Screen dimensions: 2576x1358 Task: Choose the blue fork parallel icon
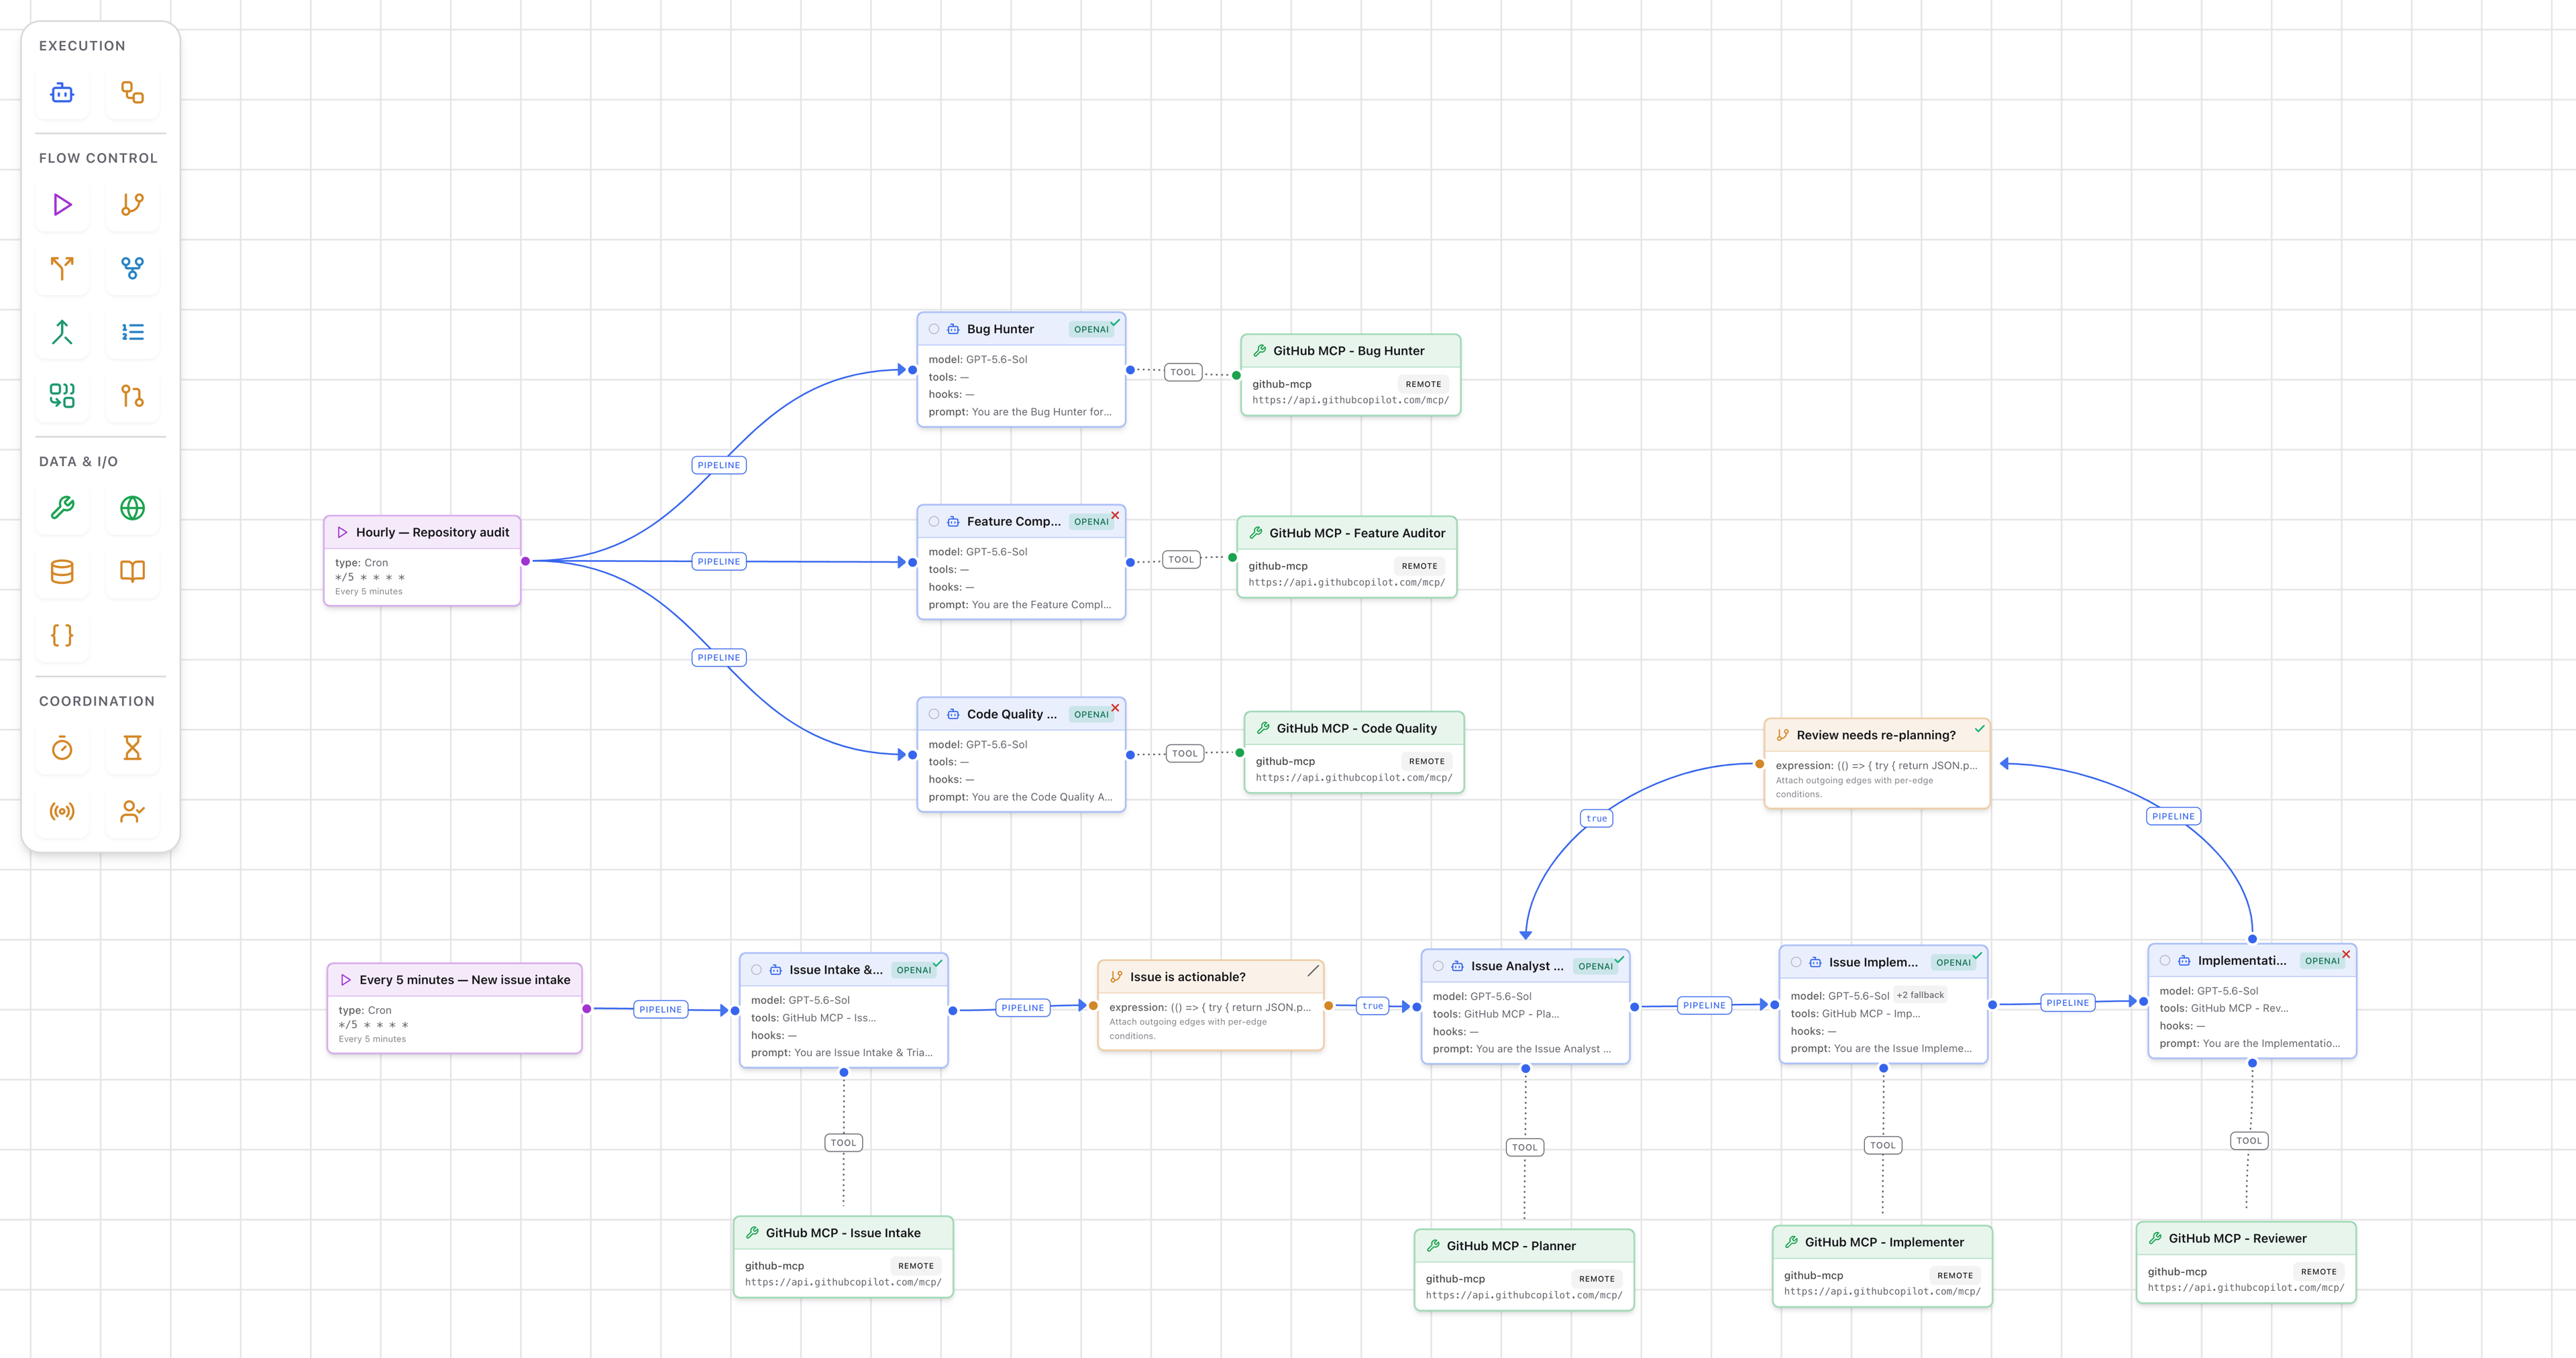(x=132, y=268)
